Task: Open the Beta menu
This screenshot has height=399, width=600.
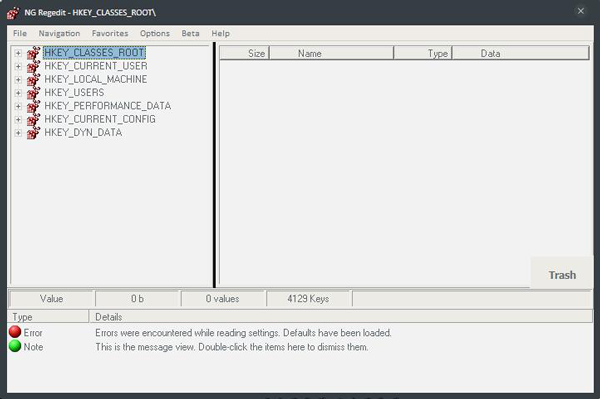Action: tap(190, 33)
